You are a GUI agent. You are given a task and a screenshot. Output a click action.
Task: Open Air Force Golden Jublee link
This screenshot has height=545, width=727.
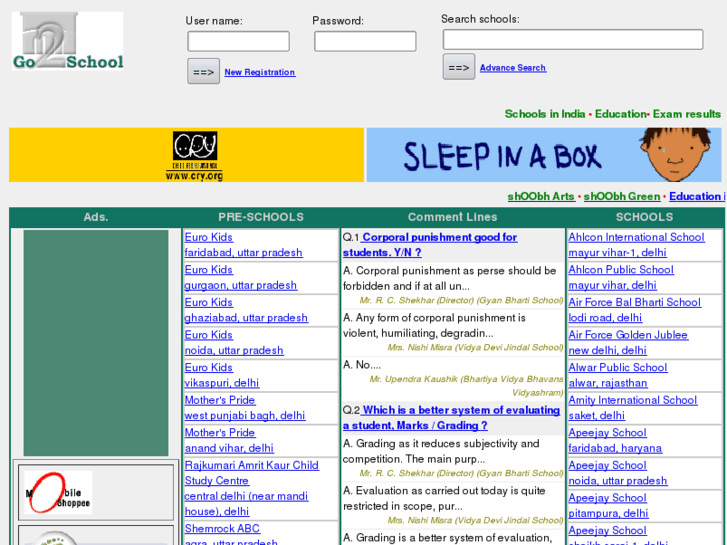pyautogui.click(x=628, y=342)
